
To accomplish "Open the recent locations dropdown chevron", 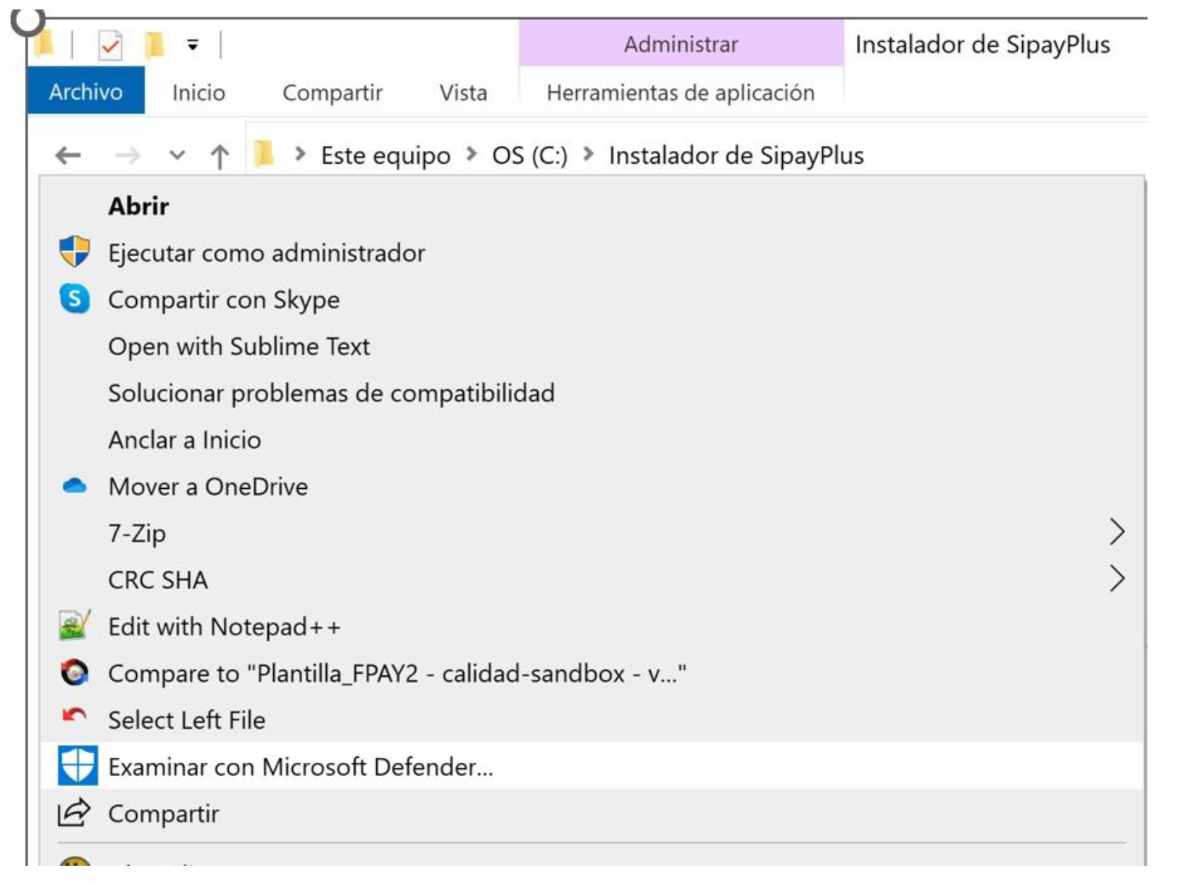I will 178,156.
